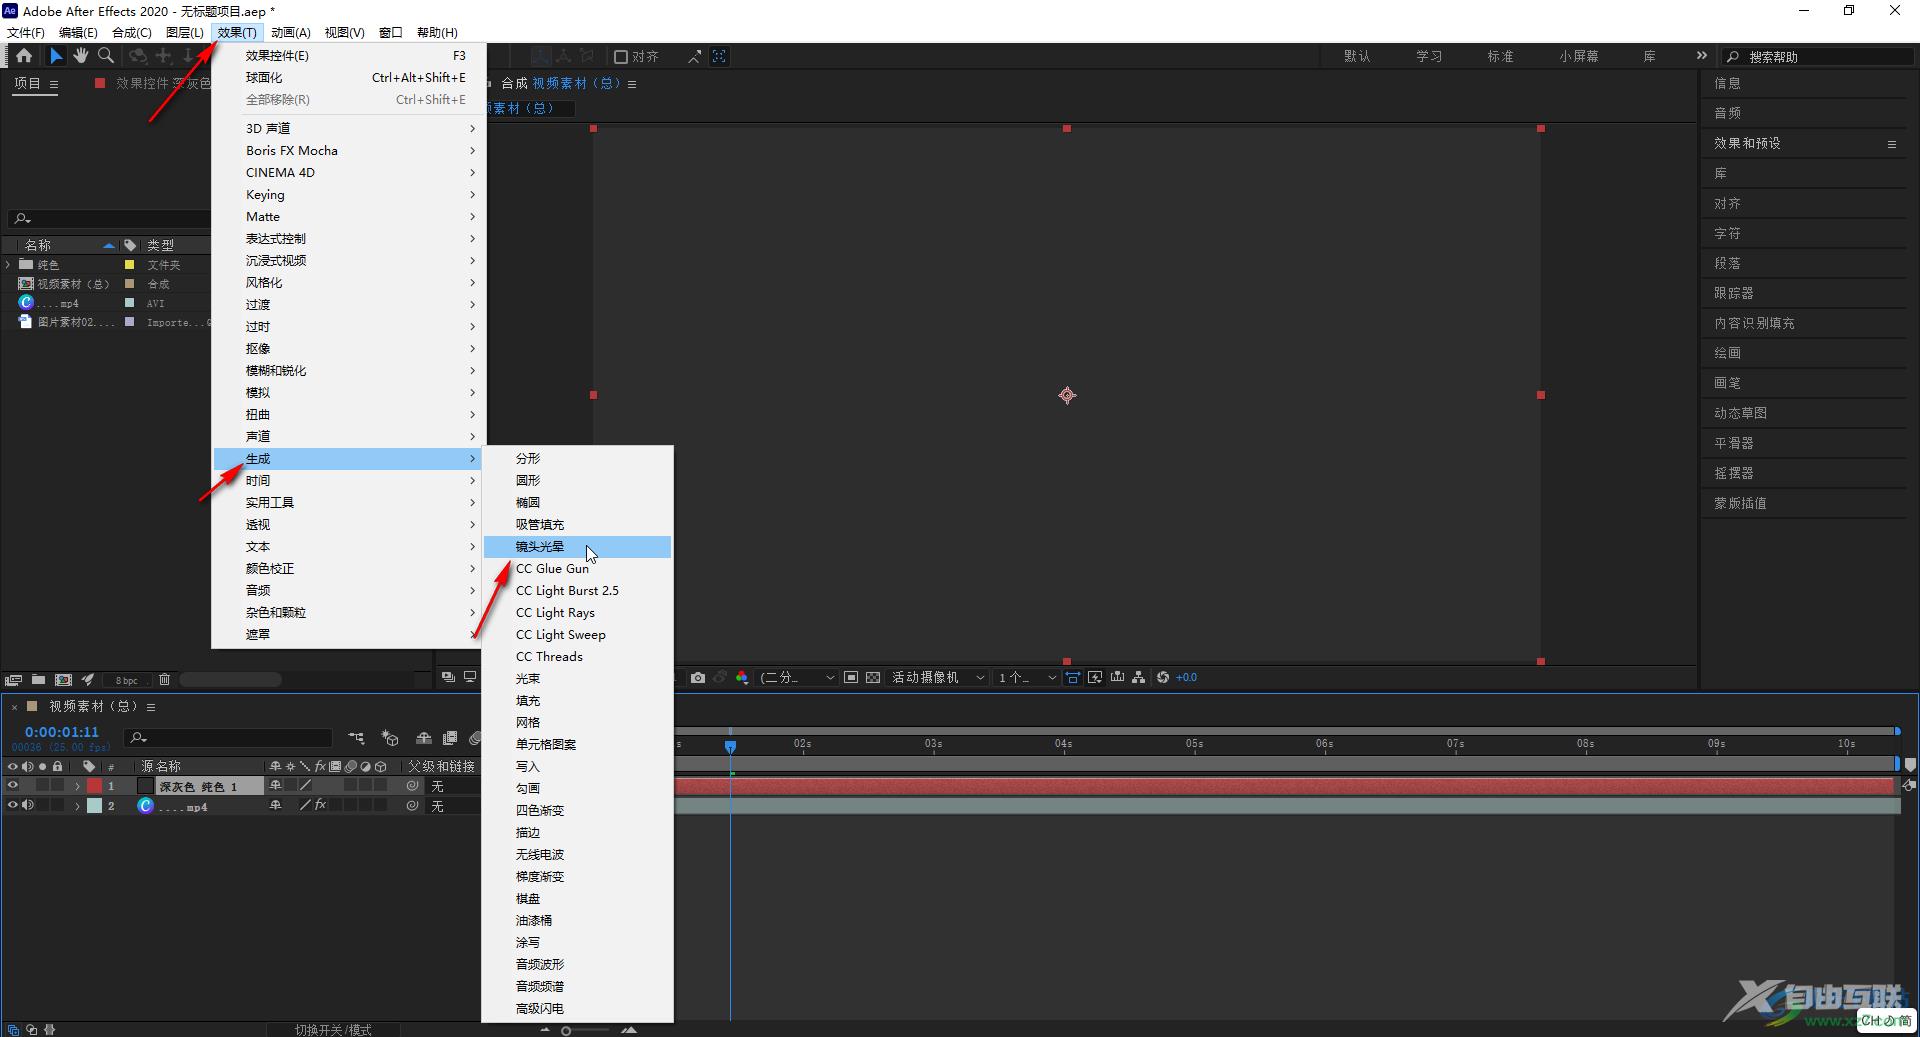Open resolution dropdown showing (二分

click(796, 678)
